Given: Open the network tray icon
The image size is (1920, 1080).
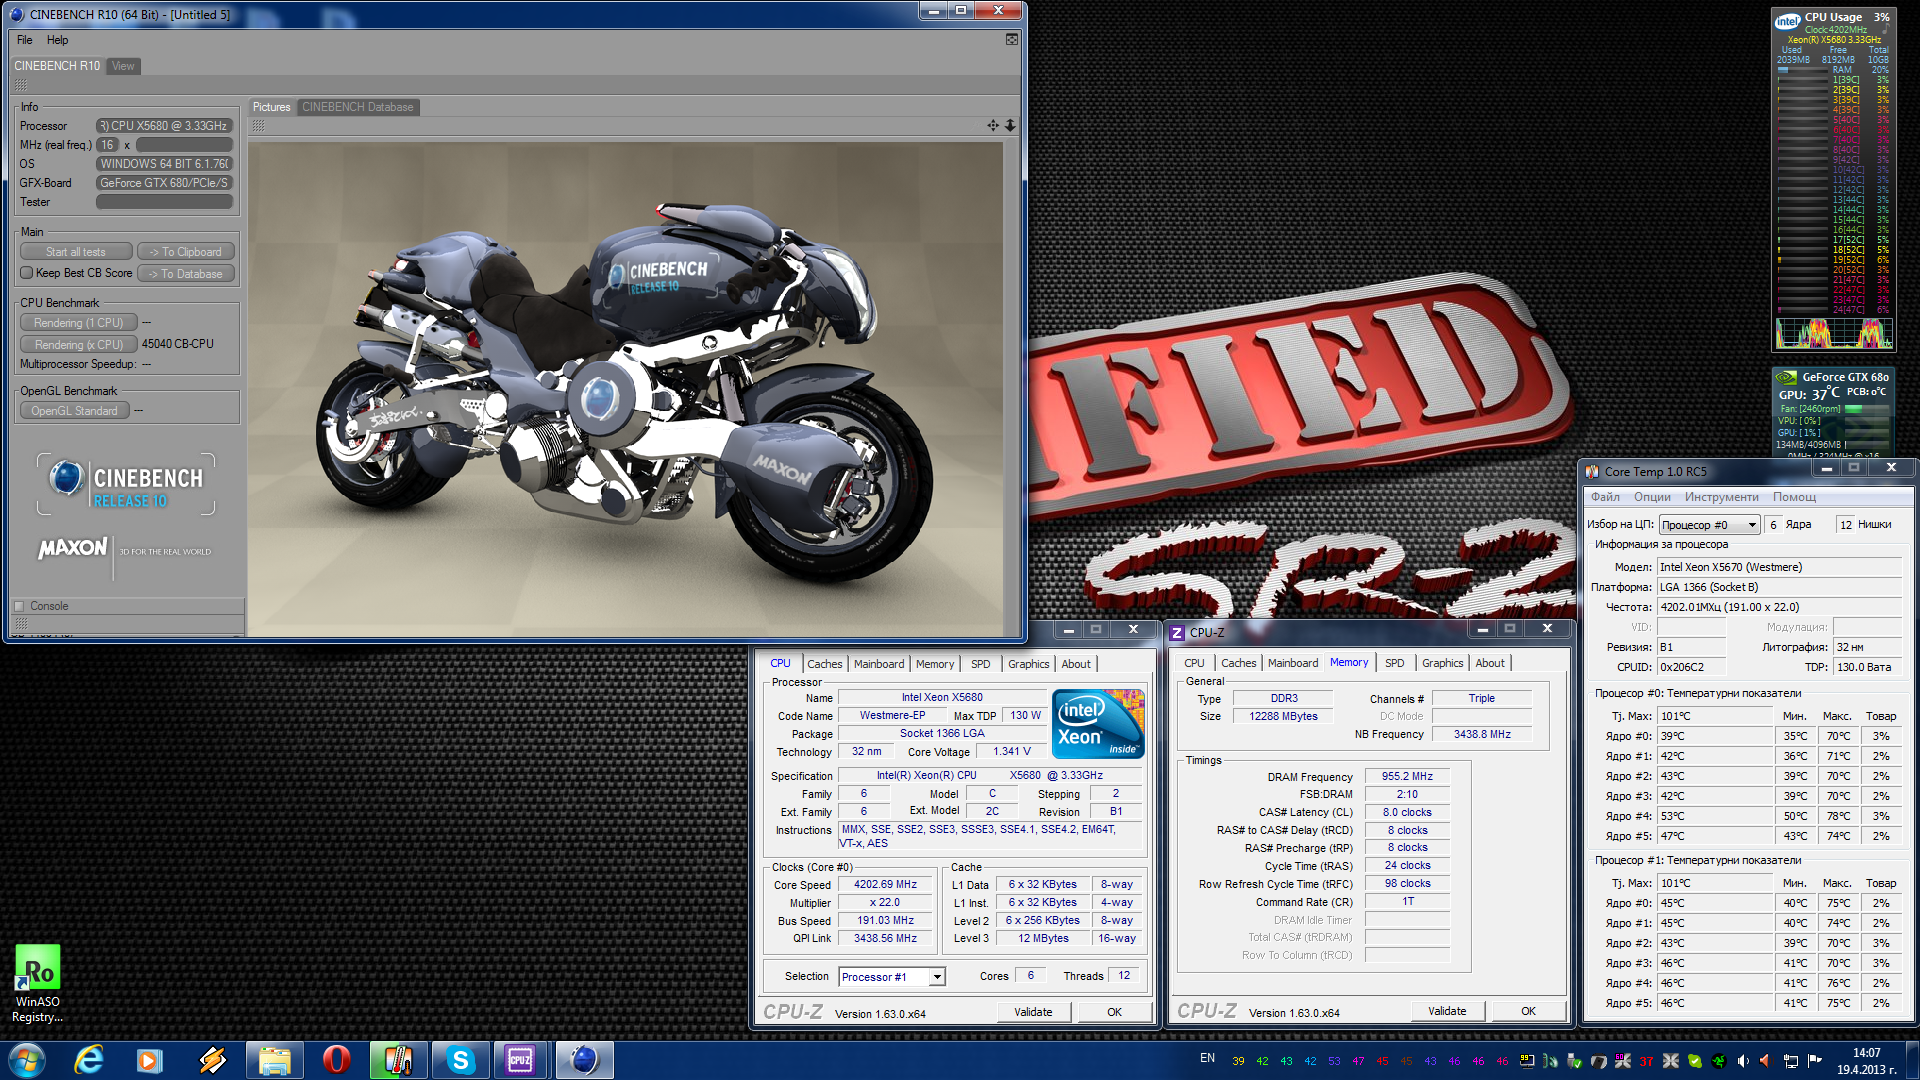Looking at the screenshot, I should coord(1790,1061).
